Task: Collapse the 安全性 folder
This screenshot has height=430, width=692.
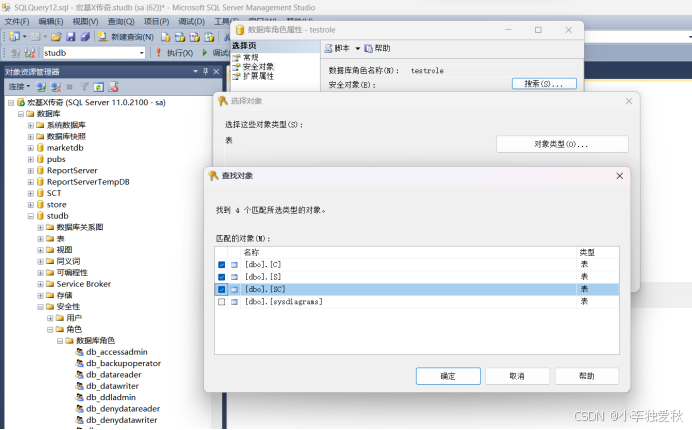Action: tap(40, 307)
